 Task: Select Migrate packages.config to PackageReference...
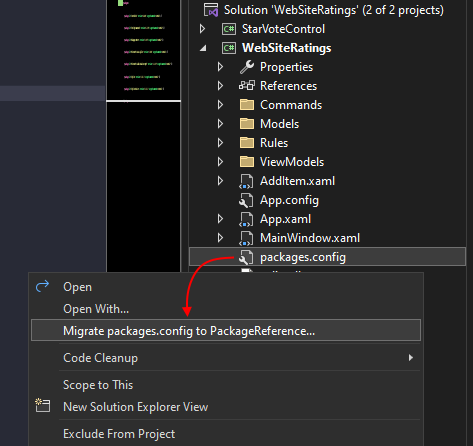point(226,330)
